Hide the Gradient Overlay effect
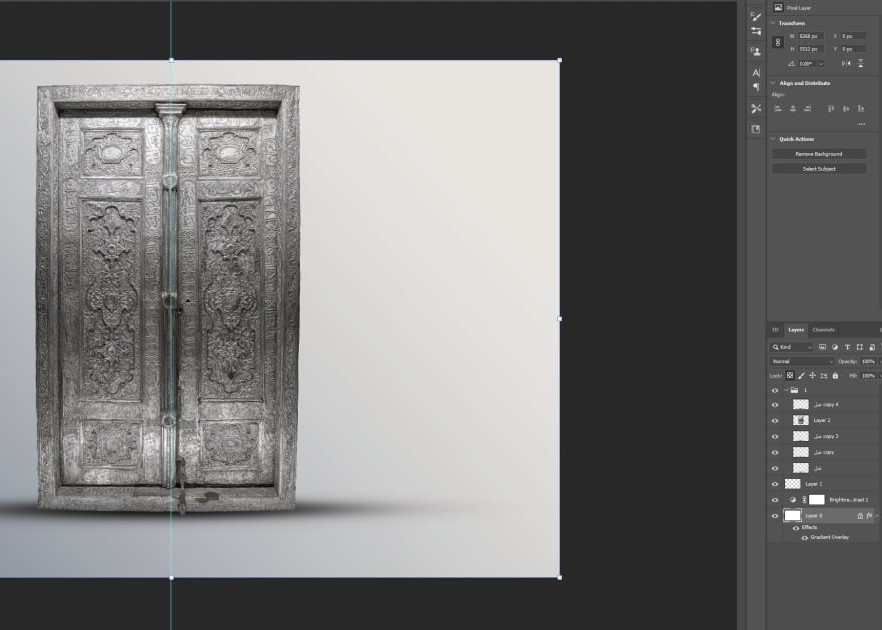 pyautogui.click(x=804, y=537)
